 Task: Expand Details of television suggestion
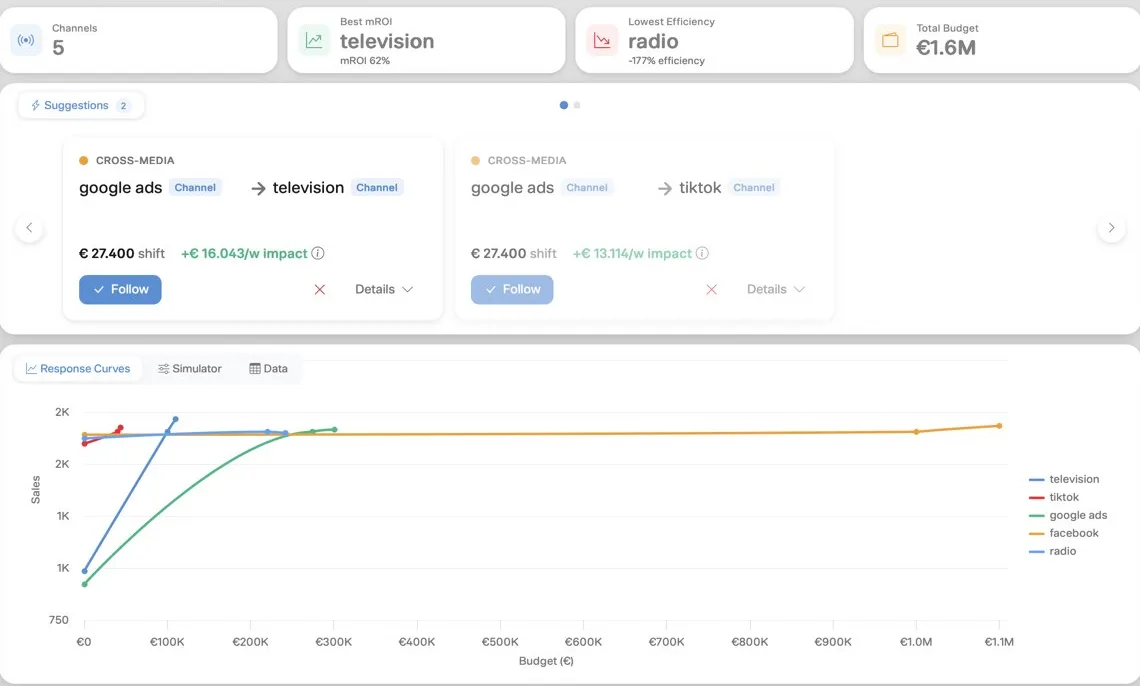(384, 289)
